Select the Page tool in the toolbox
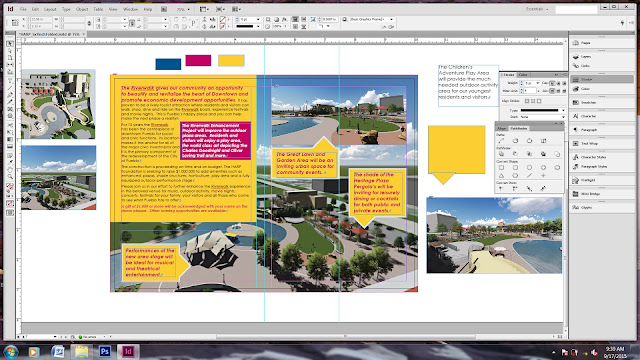The width and height of the screenshot is (640, 360). click(10, 58)
